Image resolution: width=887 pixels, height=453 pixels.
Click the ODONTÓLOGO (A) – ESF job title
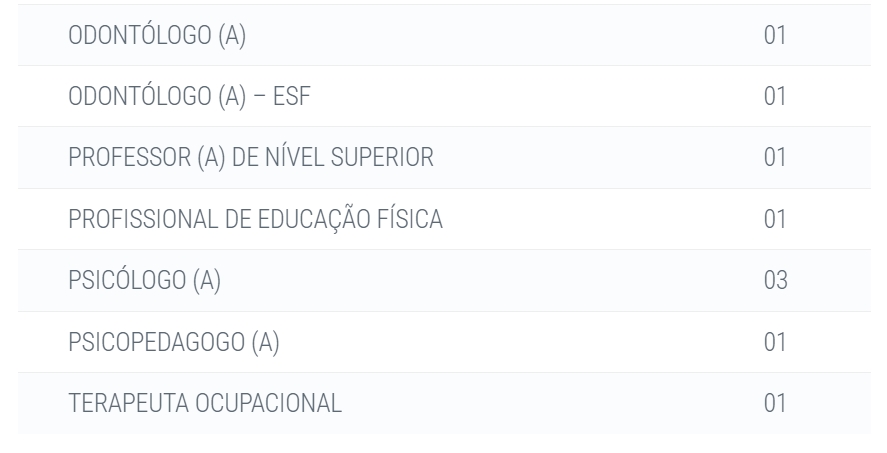coord(190,96)
